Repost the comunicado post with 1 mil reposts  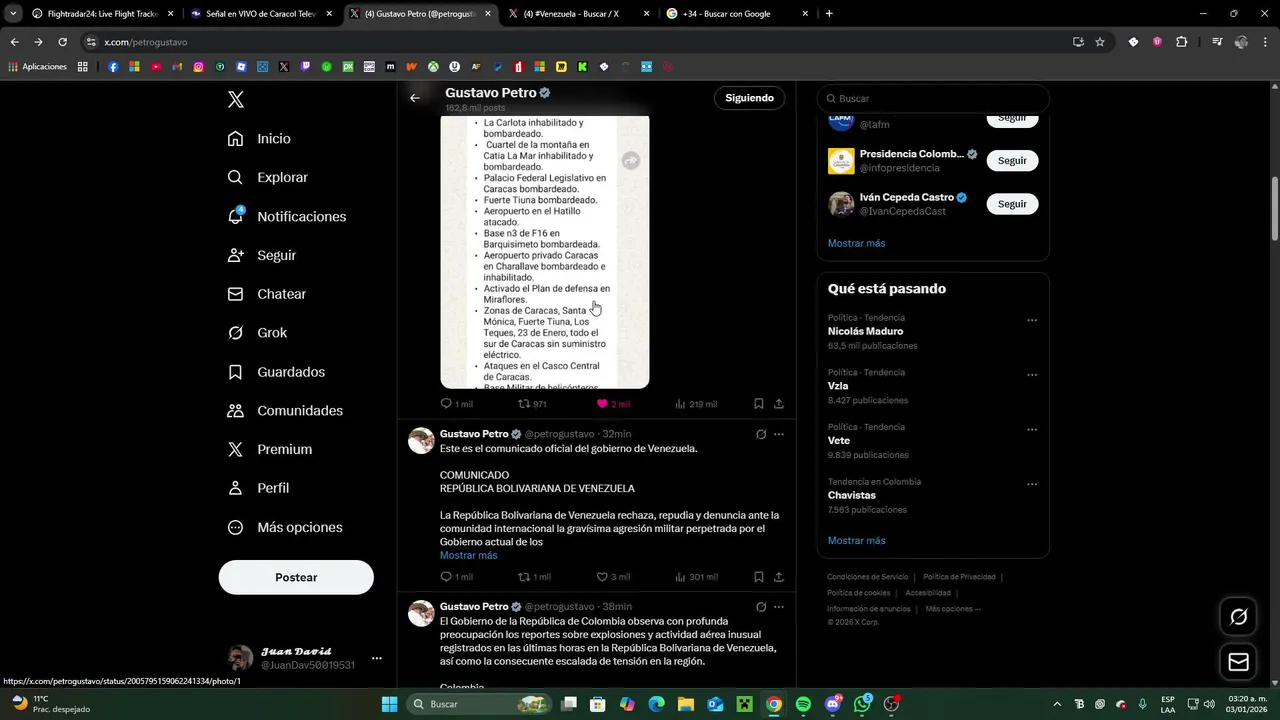point(534,577)
